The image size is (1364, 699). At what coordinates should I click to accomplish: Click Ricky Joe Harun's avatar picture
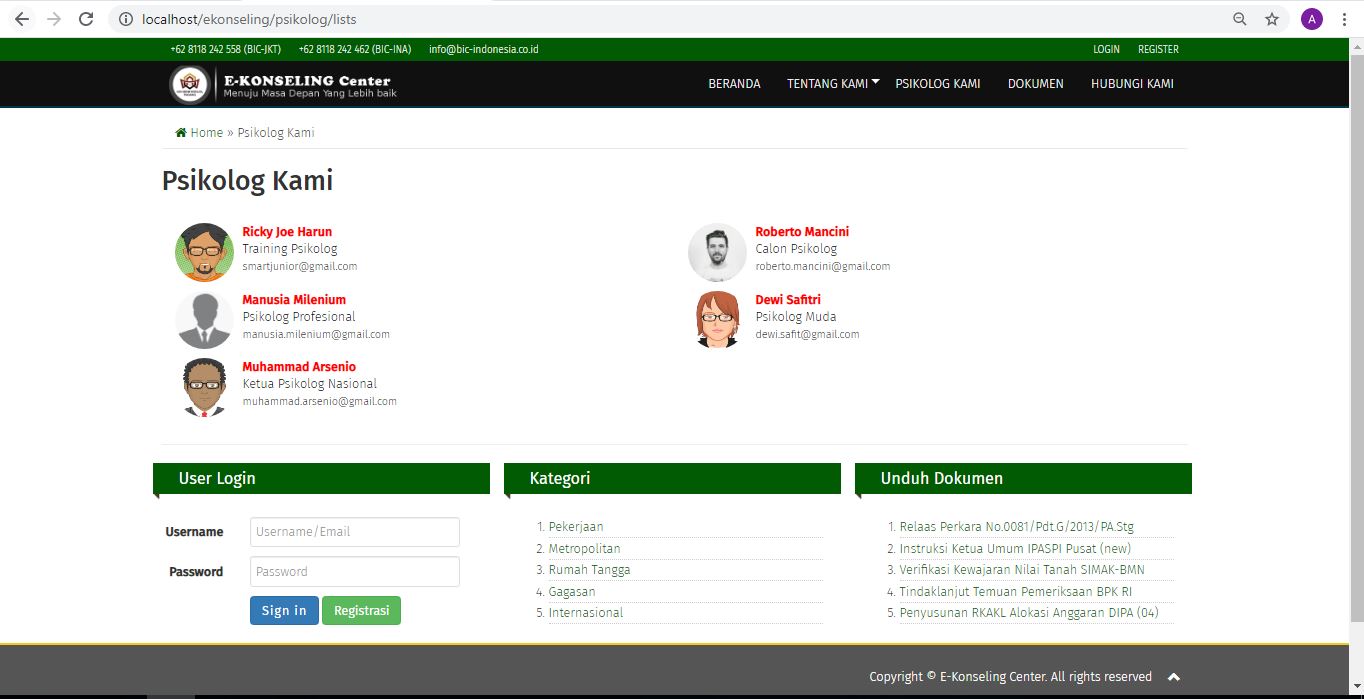point(204,252)
